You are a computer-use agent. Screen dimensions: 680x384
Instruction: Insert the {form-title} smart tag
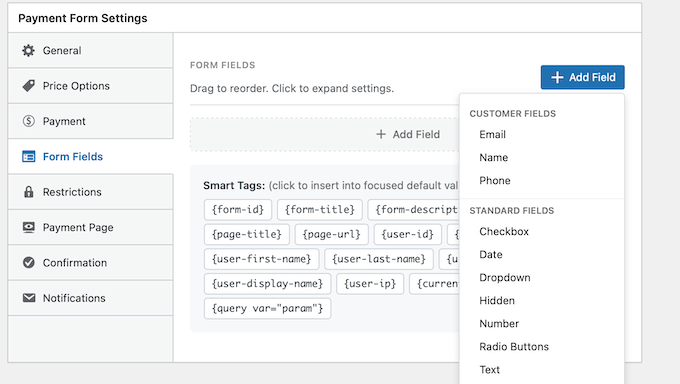[x=320, y=210]
